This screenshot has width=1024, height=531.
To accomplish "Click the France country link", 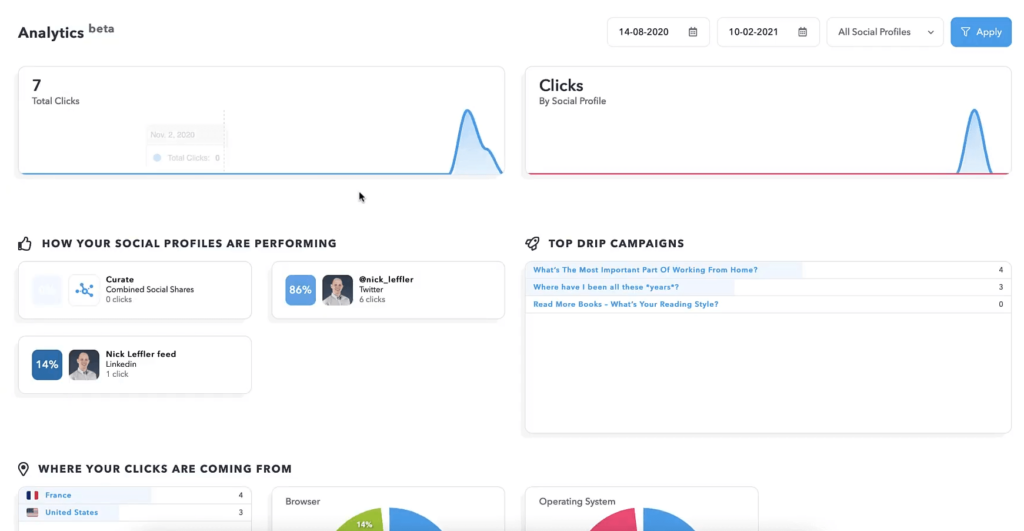I will pos(58,495).
